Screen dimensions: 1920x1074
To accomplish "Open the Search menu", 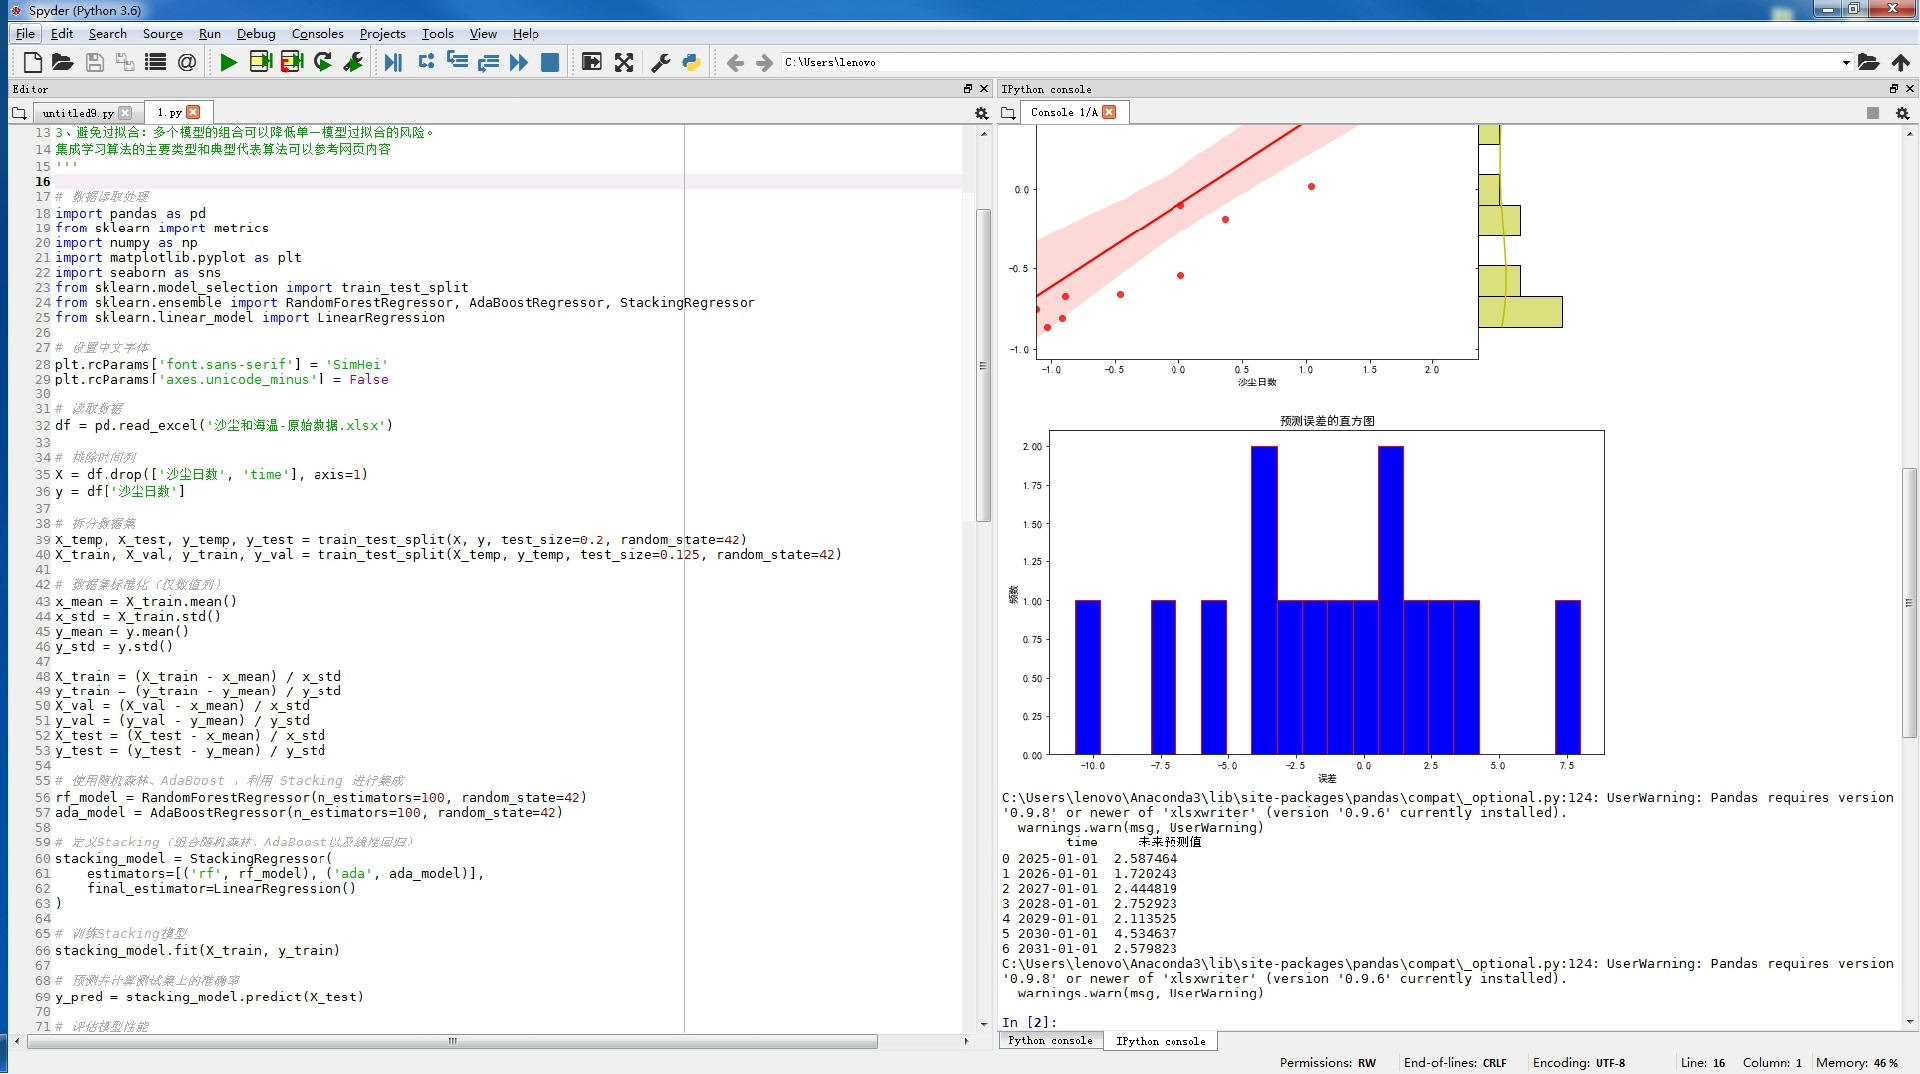I will tap(107, 33).
